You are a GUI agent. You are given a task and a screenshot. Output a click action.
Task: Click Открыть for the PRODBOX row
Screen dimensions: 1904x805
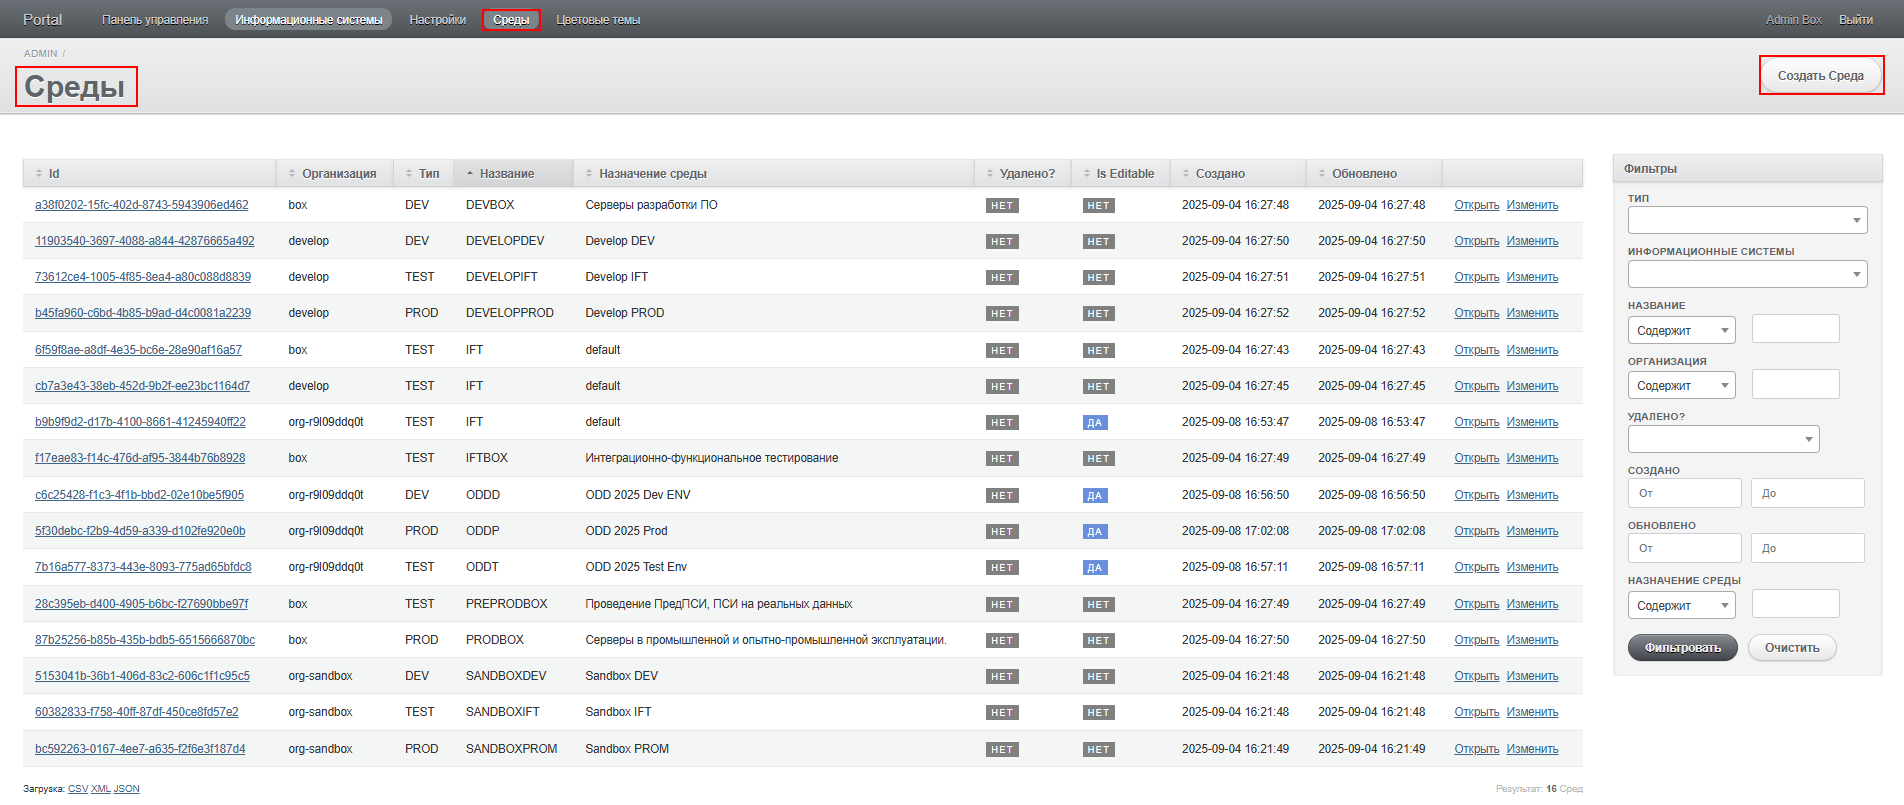point(1477,640)
